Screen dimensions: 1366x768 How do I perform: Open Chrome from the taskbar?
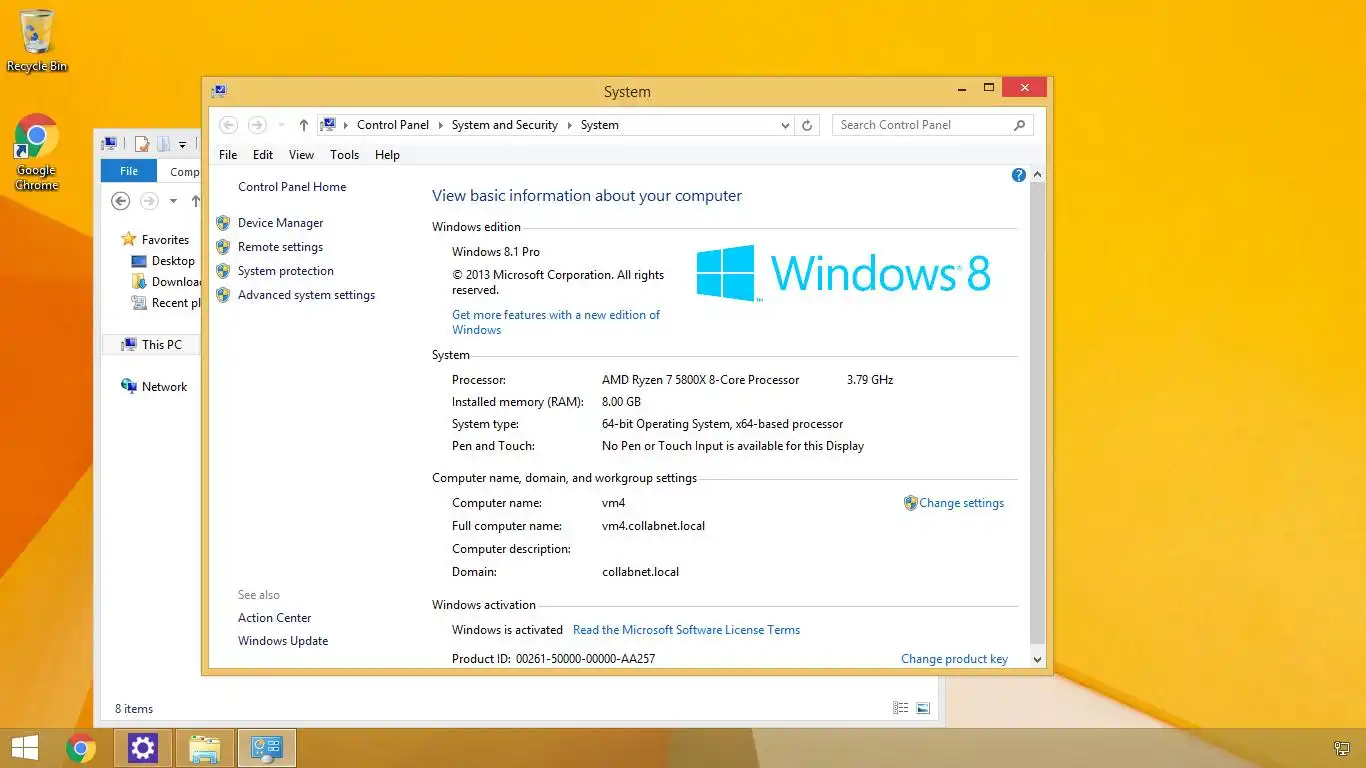coord(81,748)
